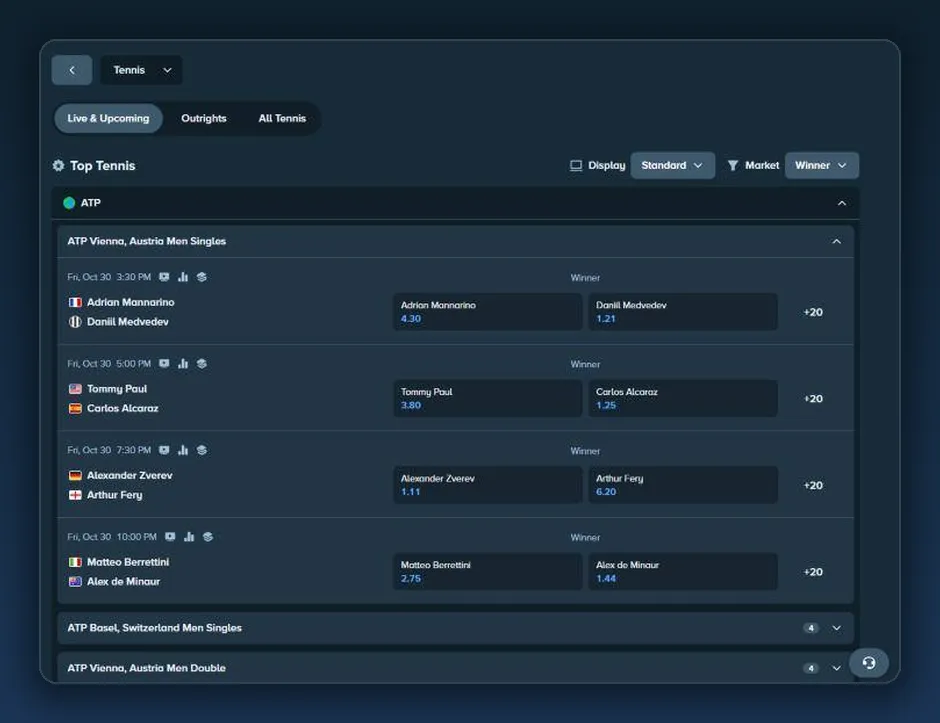Collapse the ATP section
The height and width of the screenshot is (723, 940).
click(x=842, y=203)
